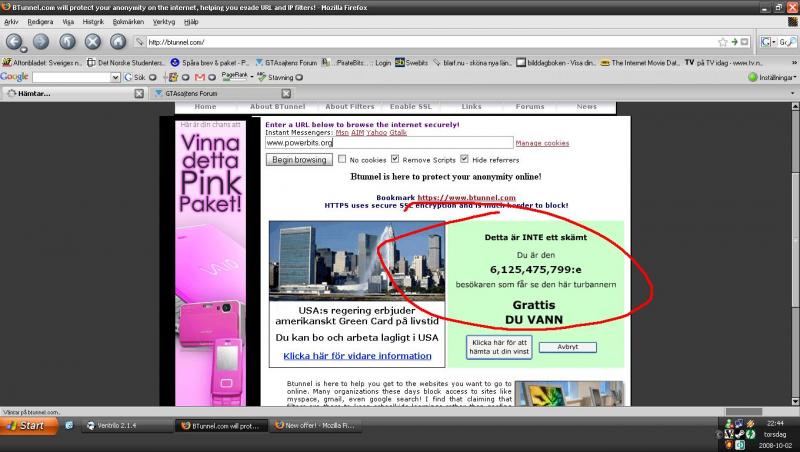Click the BTunnel URL entry text field
800x452 pixels.
(x=389, y=143)
